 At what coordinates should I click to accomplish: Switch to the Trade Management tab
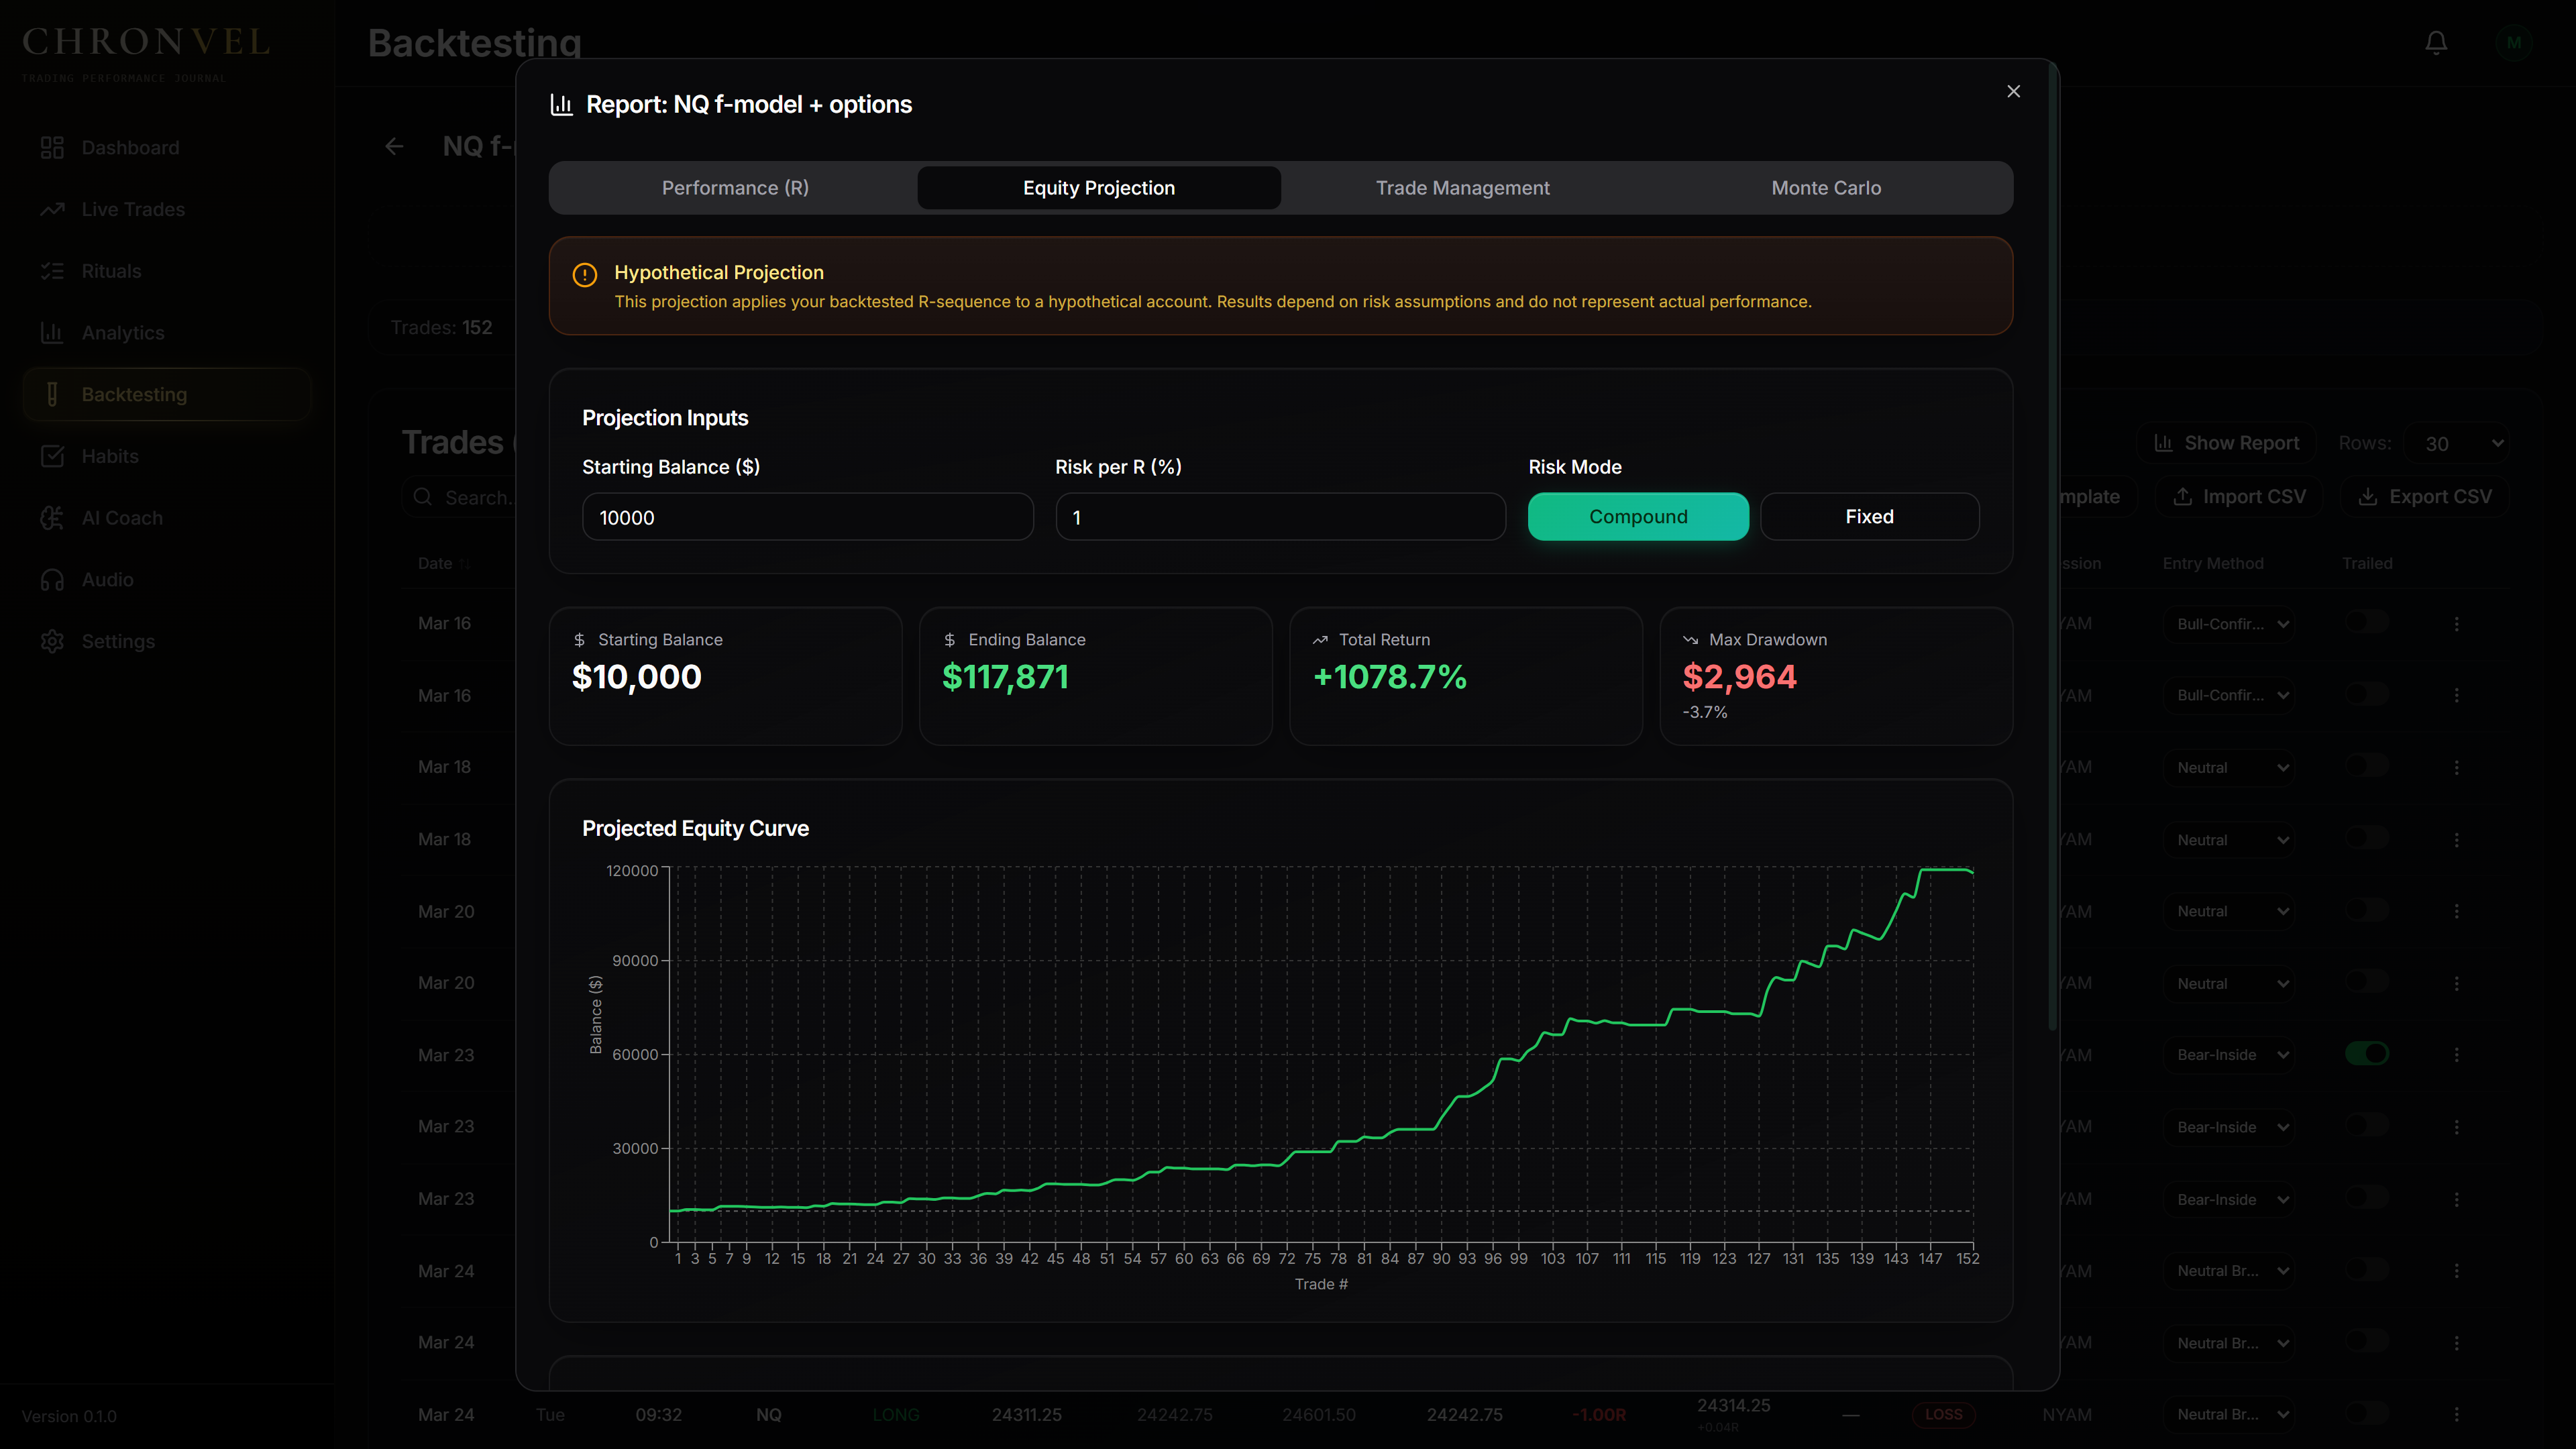(1462, 188)
